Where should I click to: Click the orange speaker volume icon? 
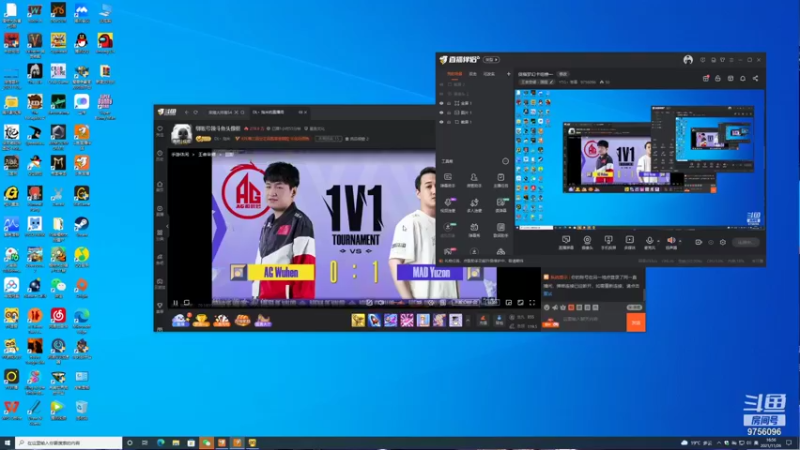tap(671, 240)
